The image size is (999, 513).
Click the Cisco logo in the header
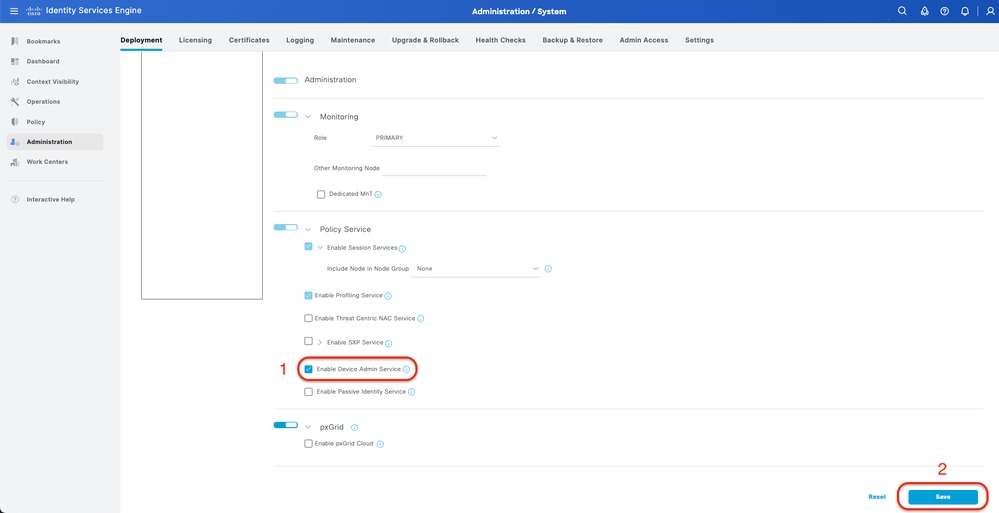pyautogui.click(x=34, y=11)
